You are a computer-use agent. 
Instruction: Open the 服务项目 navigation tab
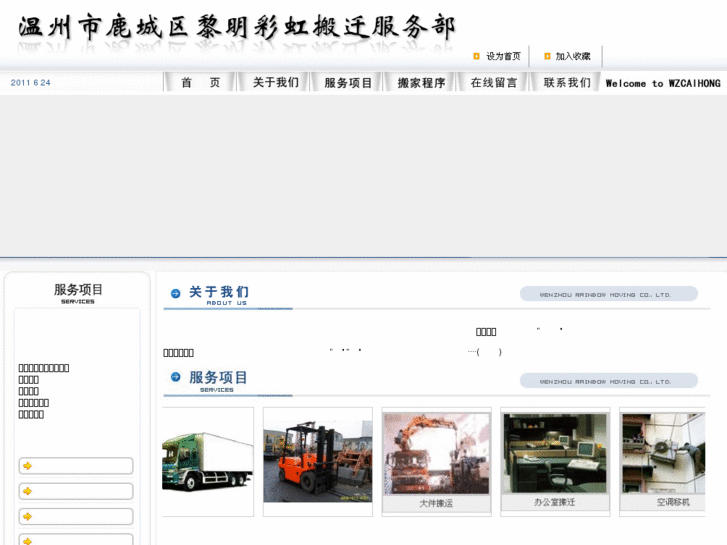tap(348, 83)
